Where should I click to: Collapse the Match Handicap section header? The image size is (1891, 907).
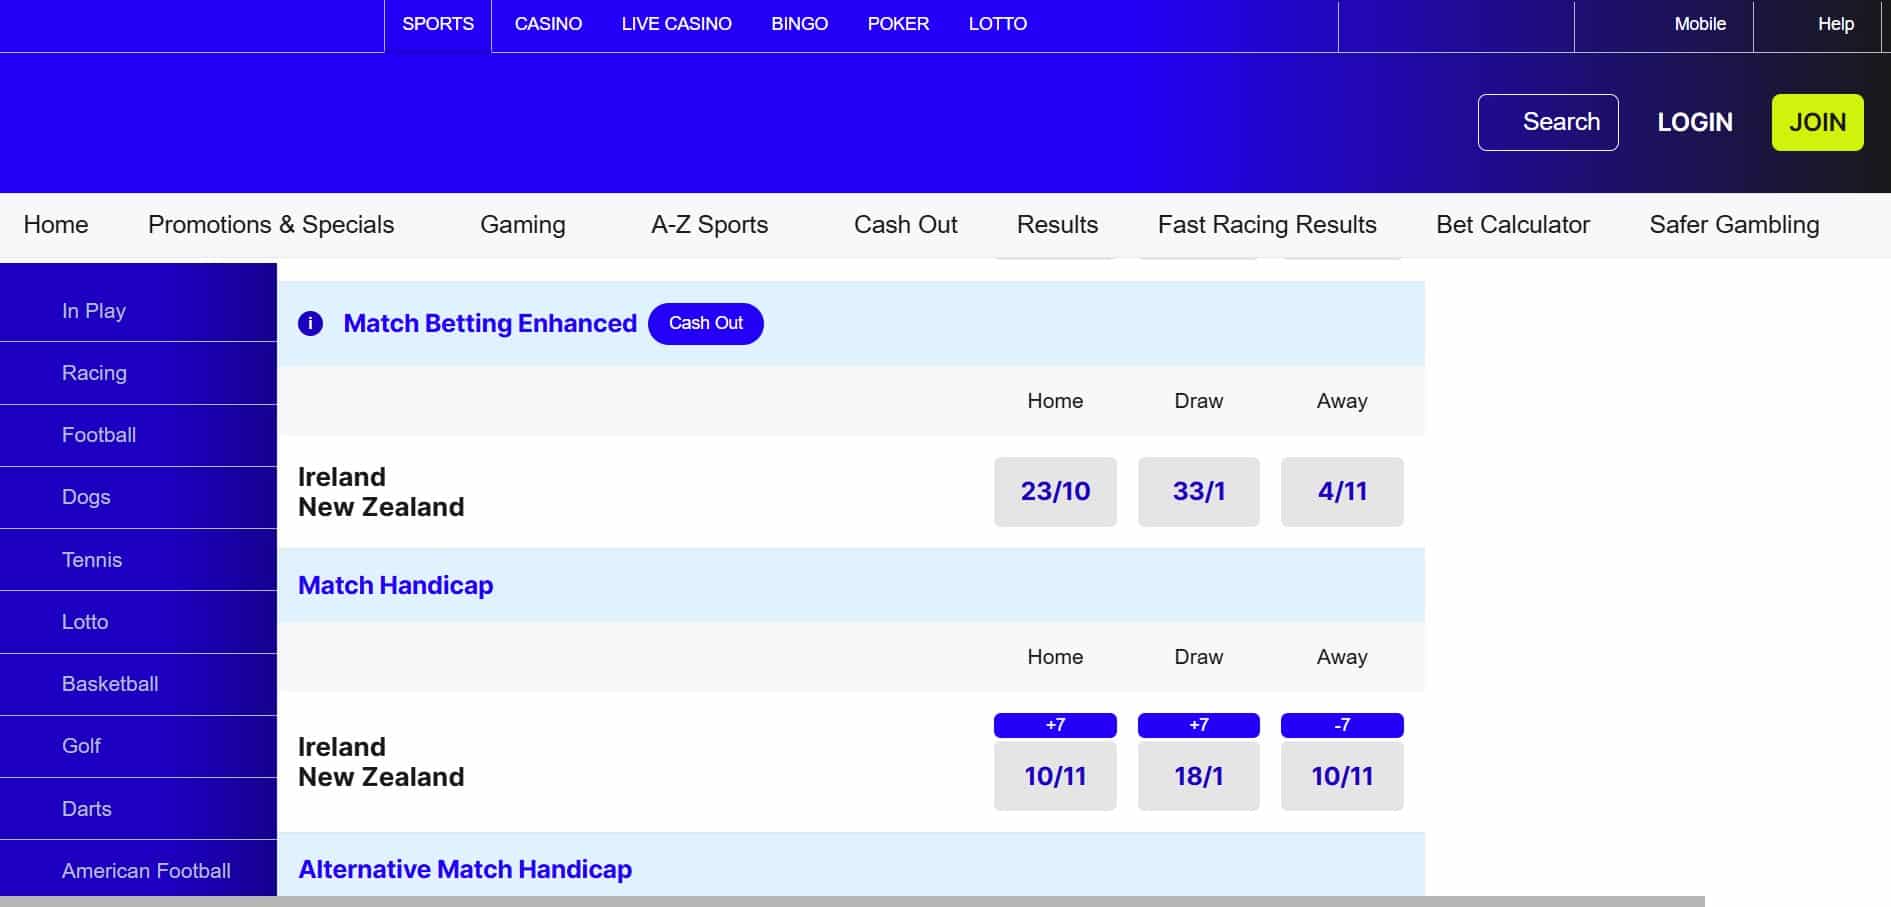396,585
